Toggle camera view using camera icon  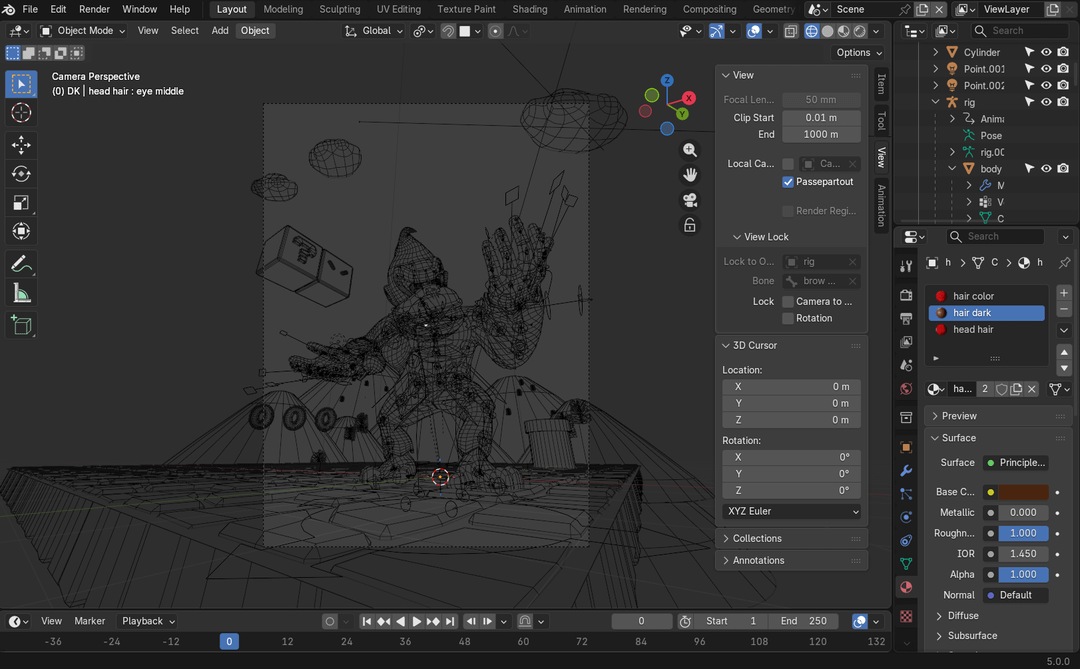click(690, 200)
